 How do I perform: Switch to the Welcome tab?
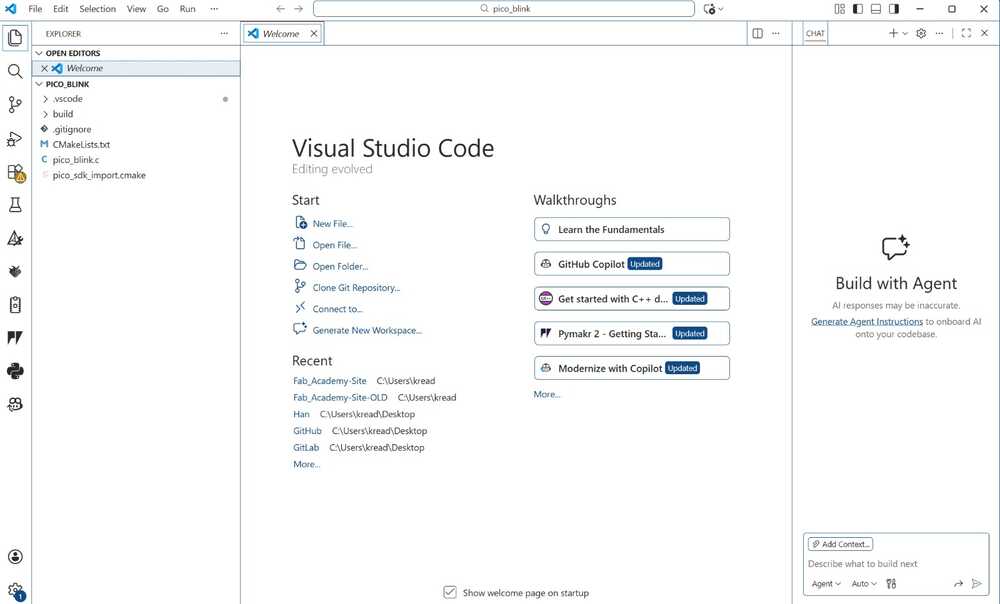click(x=281, y=32)
